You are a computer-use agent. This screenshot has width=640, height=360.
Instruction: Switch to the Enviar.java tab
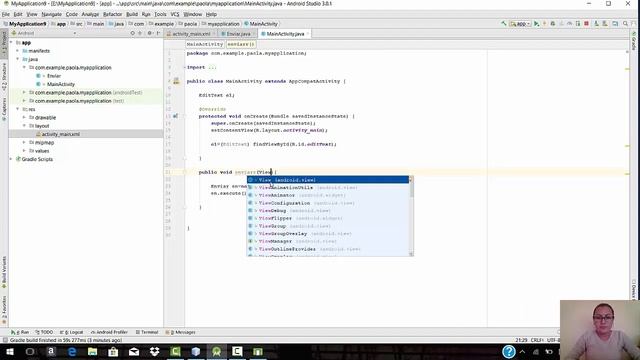click(238, 34)
